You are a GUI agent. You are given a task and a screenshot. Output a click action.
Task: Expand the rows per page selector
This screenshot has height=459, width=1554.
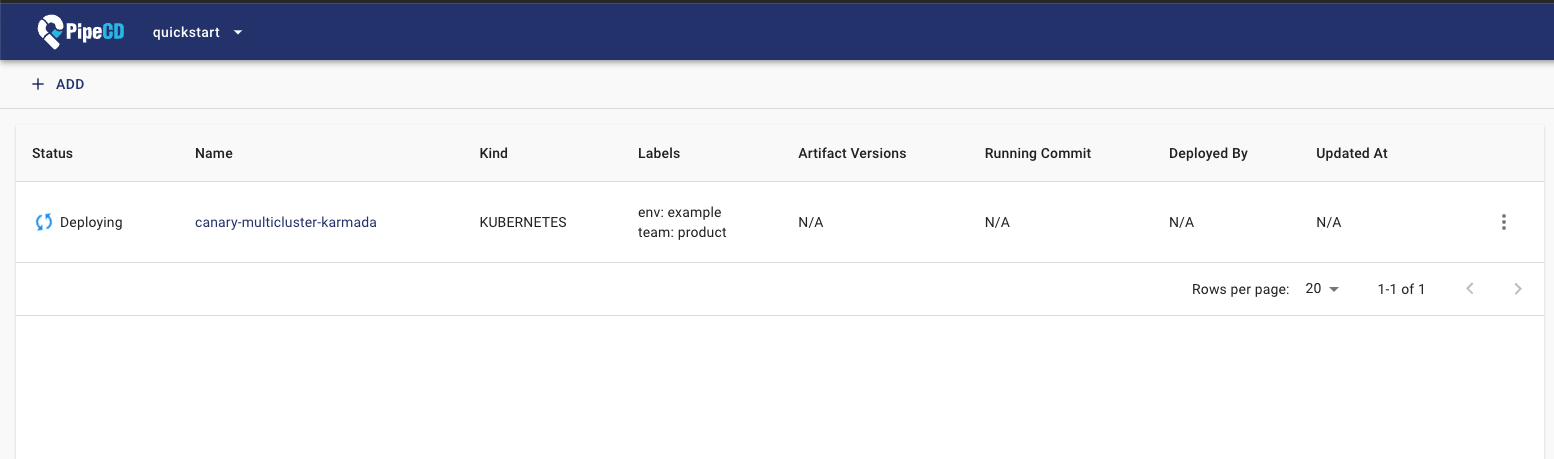click(x=1322, y=289)
